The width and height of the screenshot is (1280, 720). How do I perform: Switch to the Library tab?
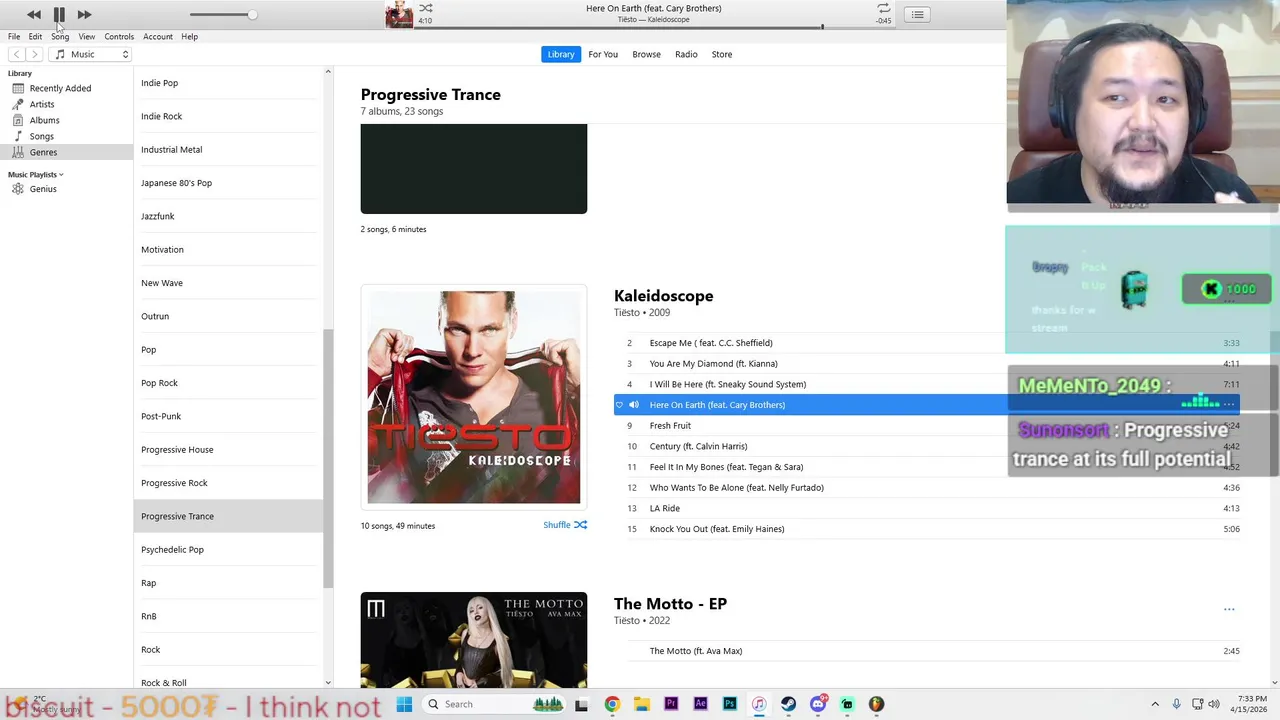pyautogui.click(x=561, y=54)
